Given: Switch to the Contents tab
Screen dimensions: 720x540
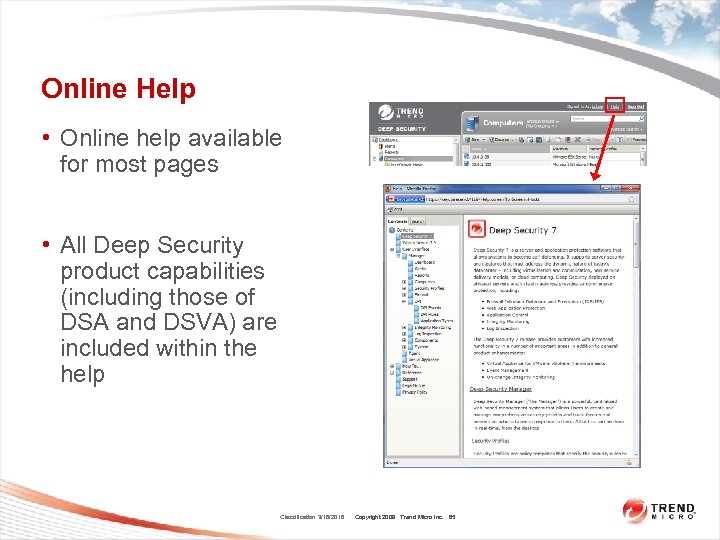Looking at the screenshot, I should (x=397, y=221).
